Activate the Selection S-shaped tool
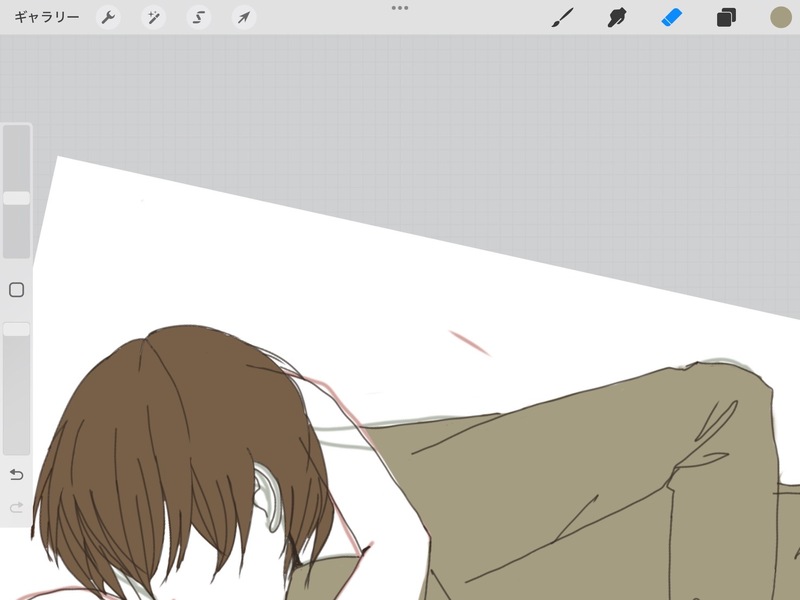The height and width of the screenshot is (600, 800). 198,18
